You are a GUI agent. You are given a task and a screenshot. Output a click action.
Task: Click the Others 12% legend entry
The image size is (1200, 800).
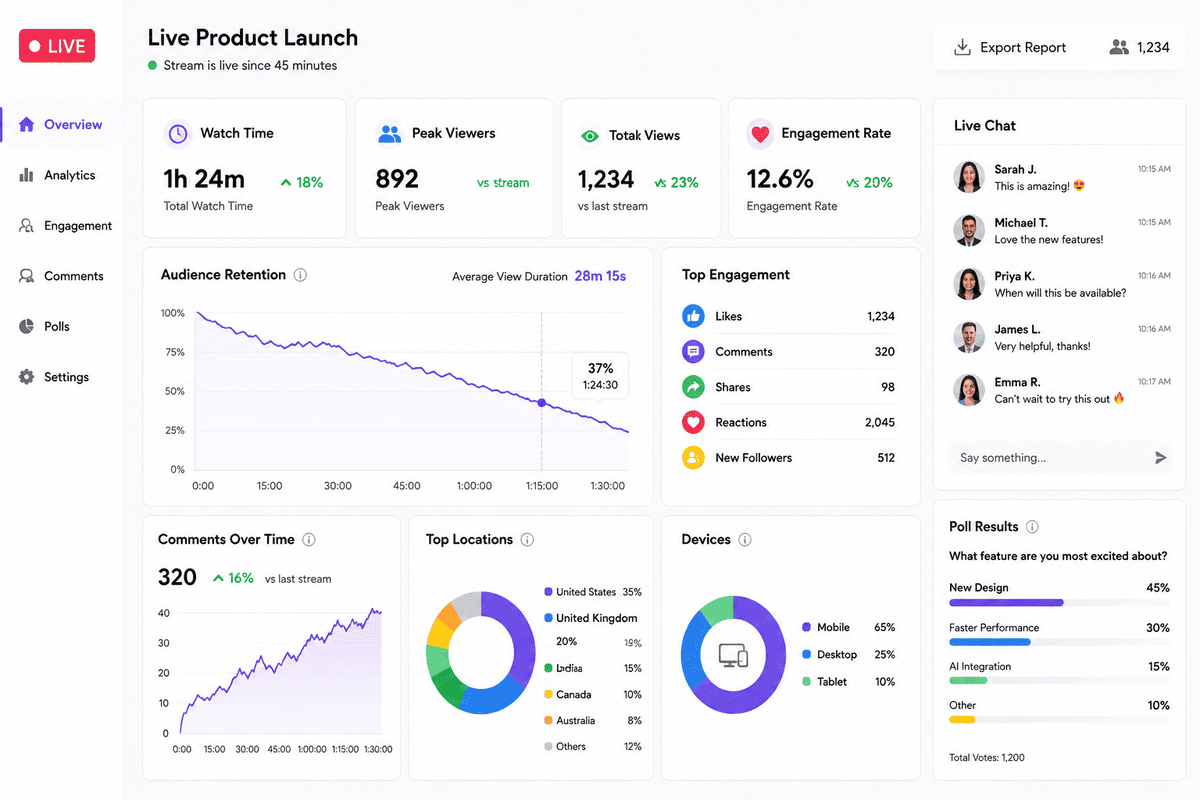[x=592, y=746]
